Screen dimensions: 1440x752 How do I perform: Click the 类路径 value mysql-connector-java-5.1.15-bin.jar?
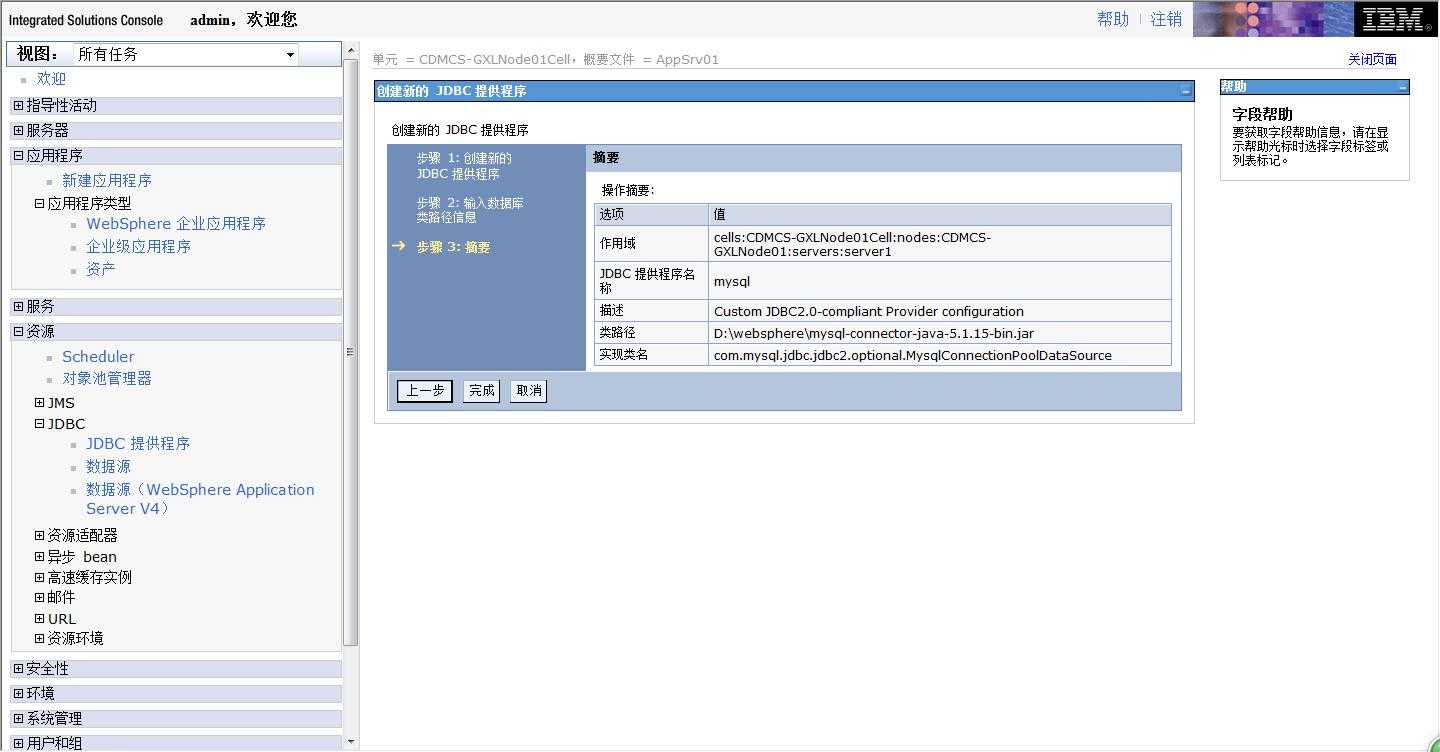tap(874, 333)
